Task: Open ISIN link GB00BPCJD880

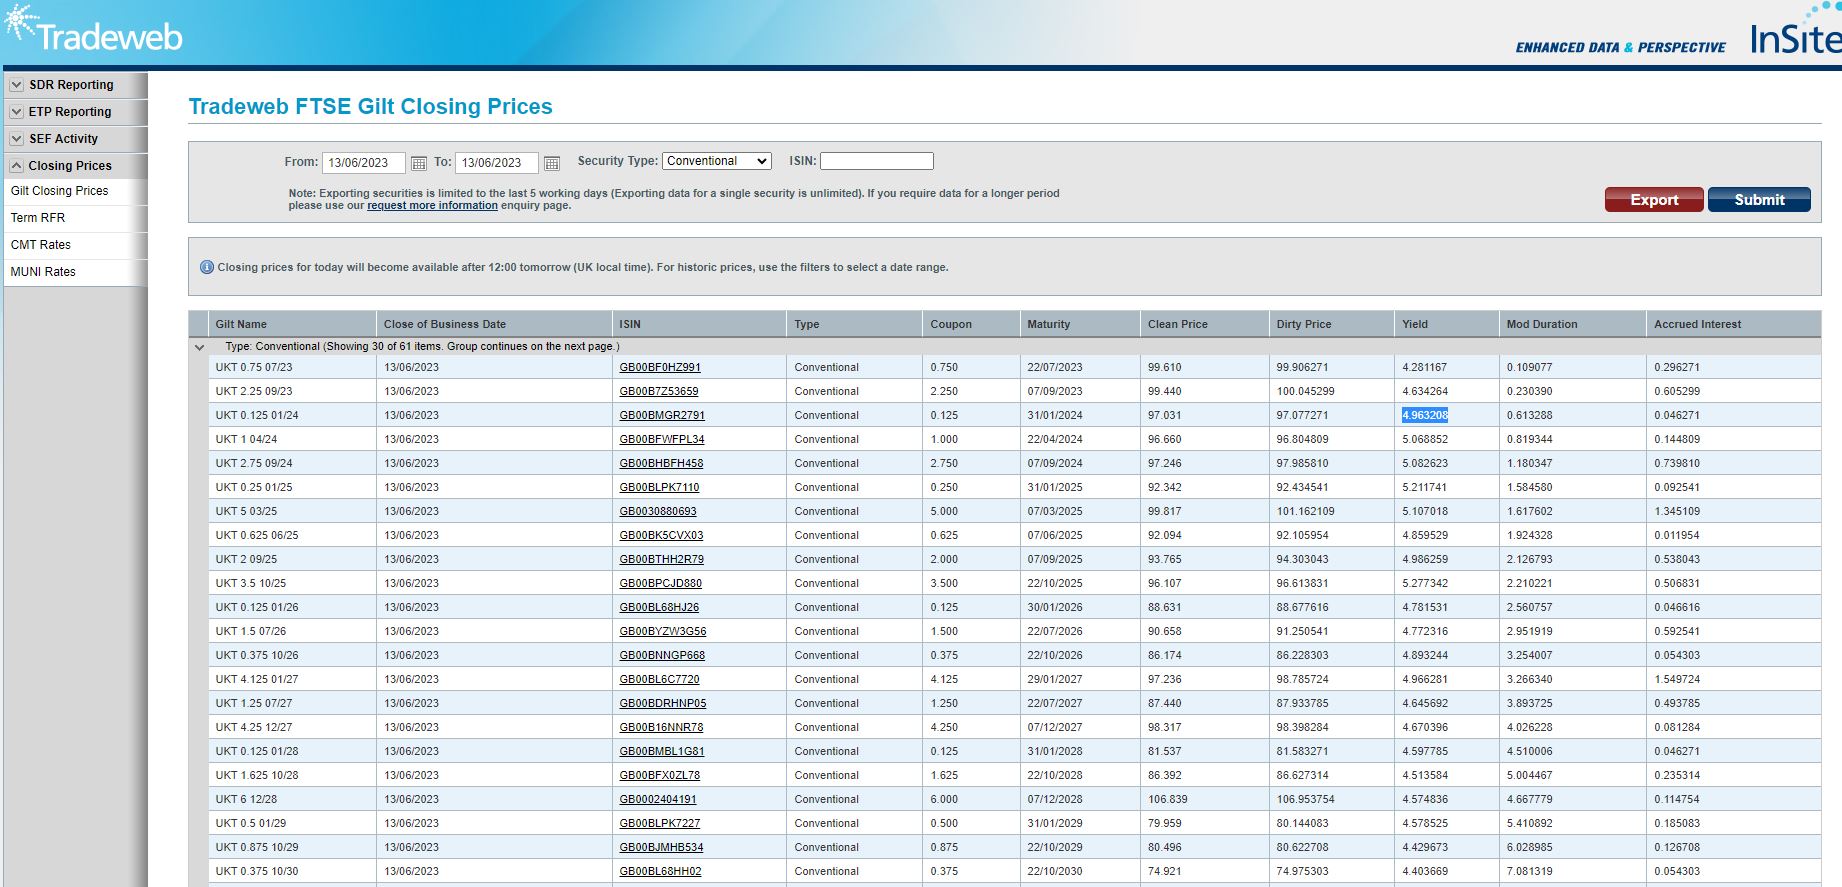Action: point(660,583)
